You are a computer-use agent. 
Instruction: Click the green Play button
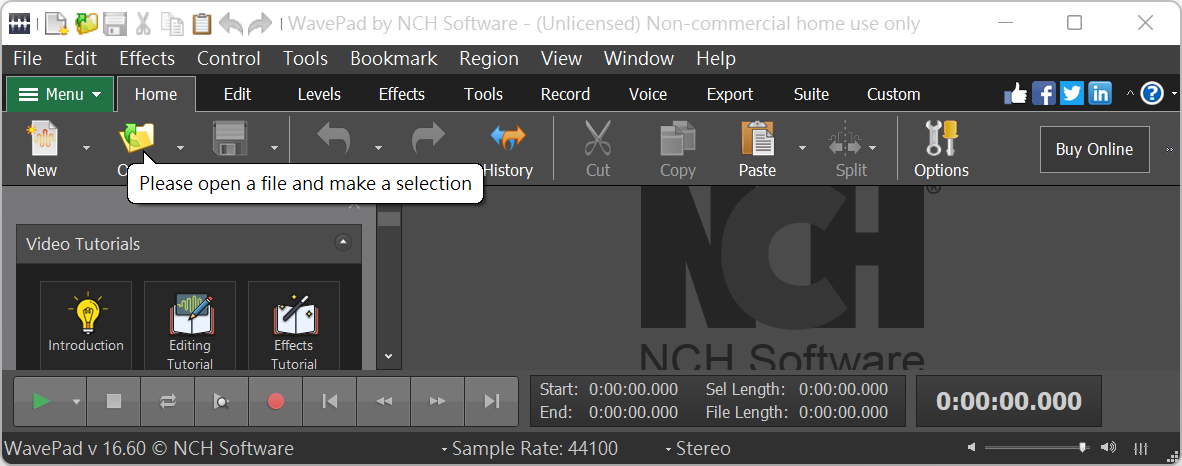click(42, 401)
